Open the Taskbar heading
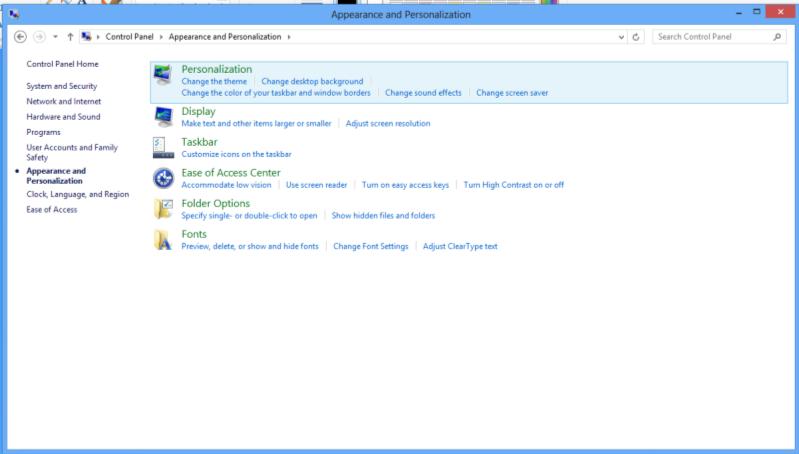The image size is (799, 454). pyautogui.click(x=199, y=142)
